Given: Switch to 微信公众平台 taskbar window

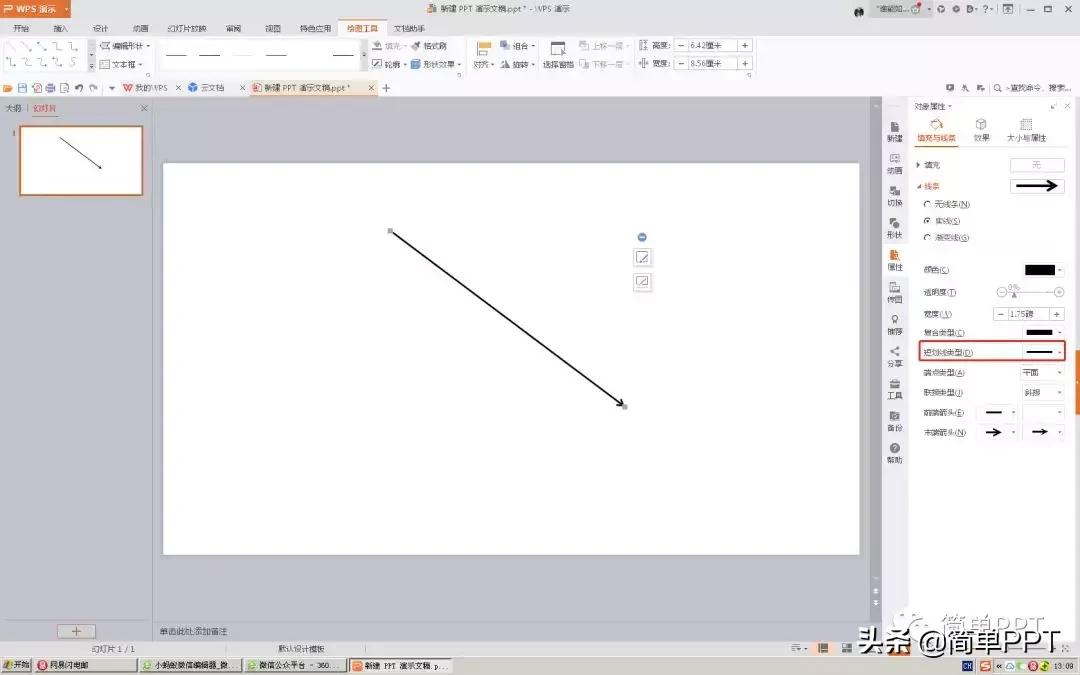Looking at the screenshot, I should [x=294, y=665].
